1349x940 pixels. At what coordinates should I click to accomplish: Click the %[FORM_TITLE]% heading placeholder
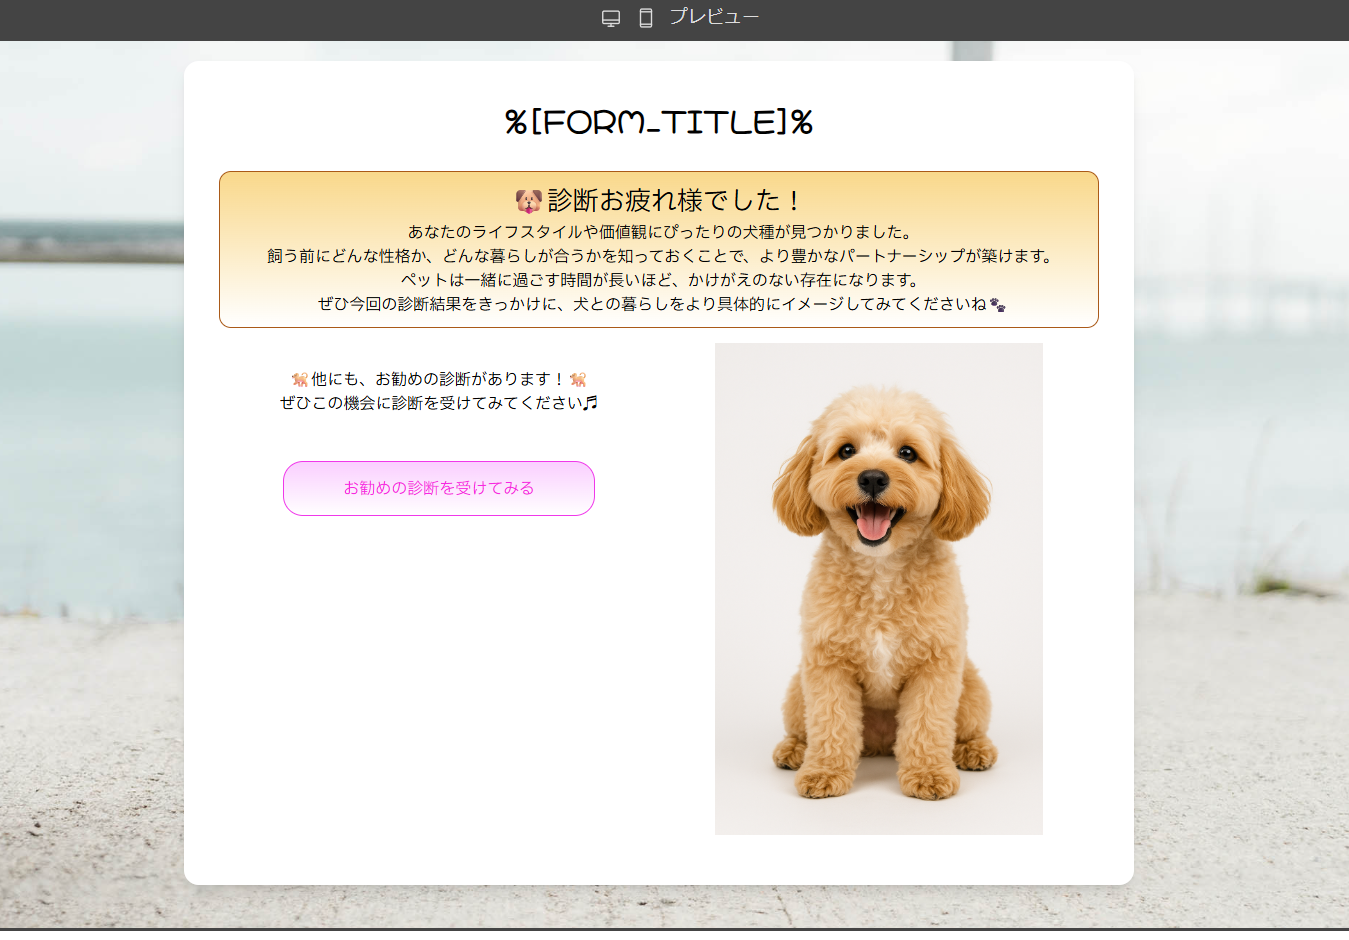[658, 121]
